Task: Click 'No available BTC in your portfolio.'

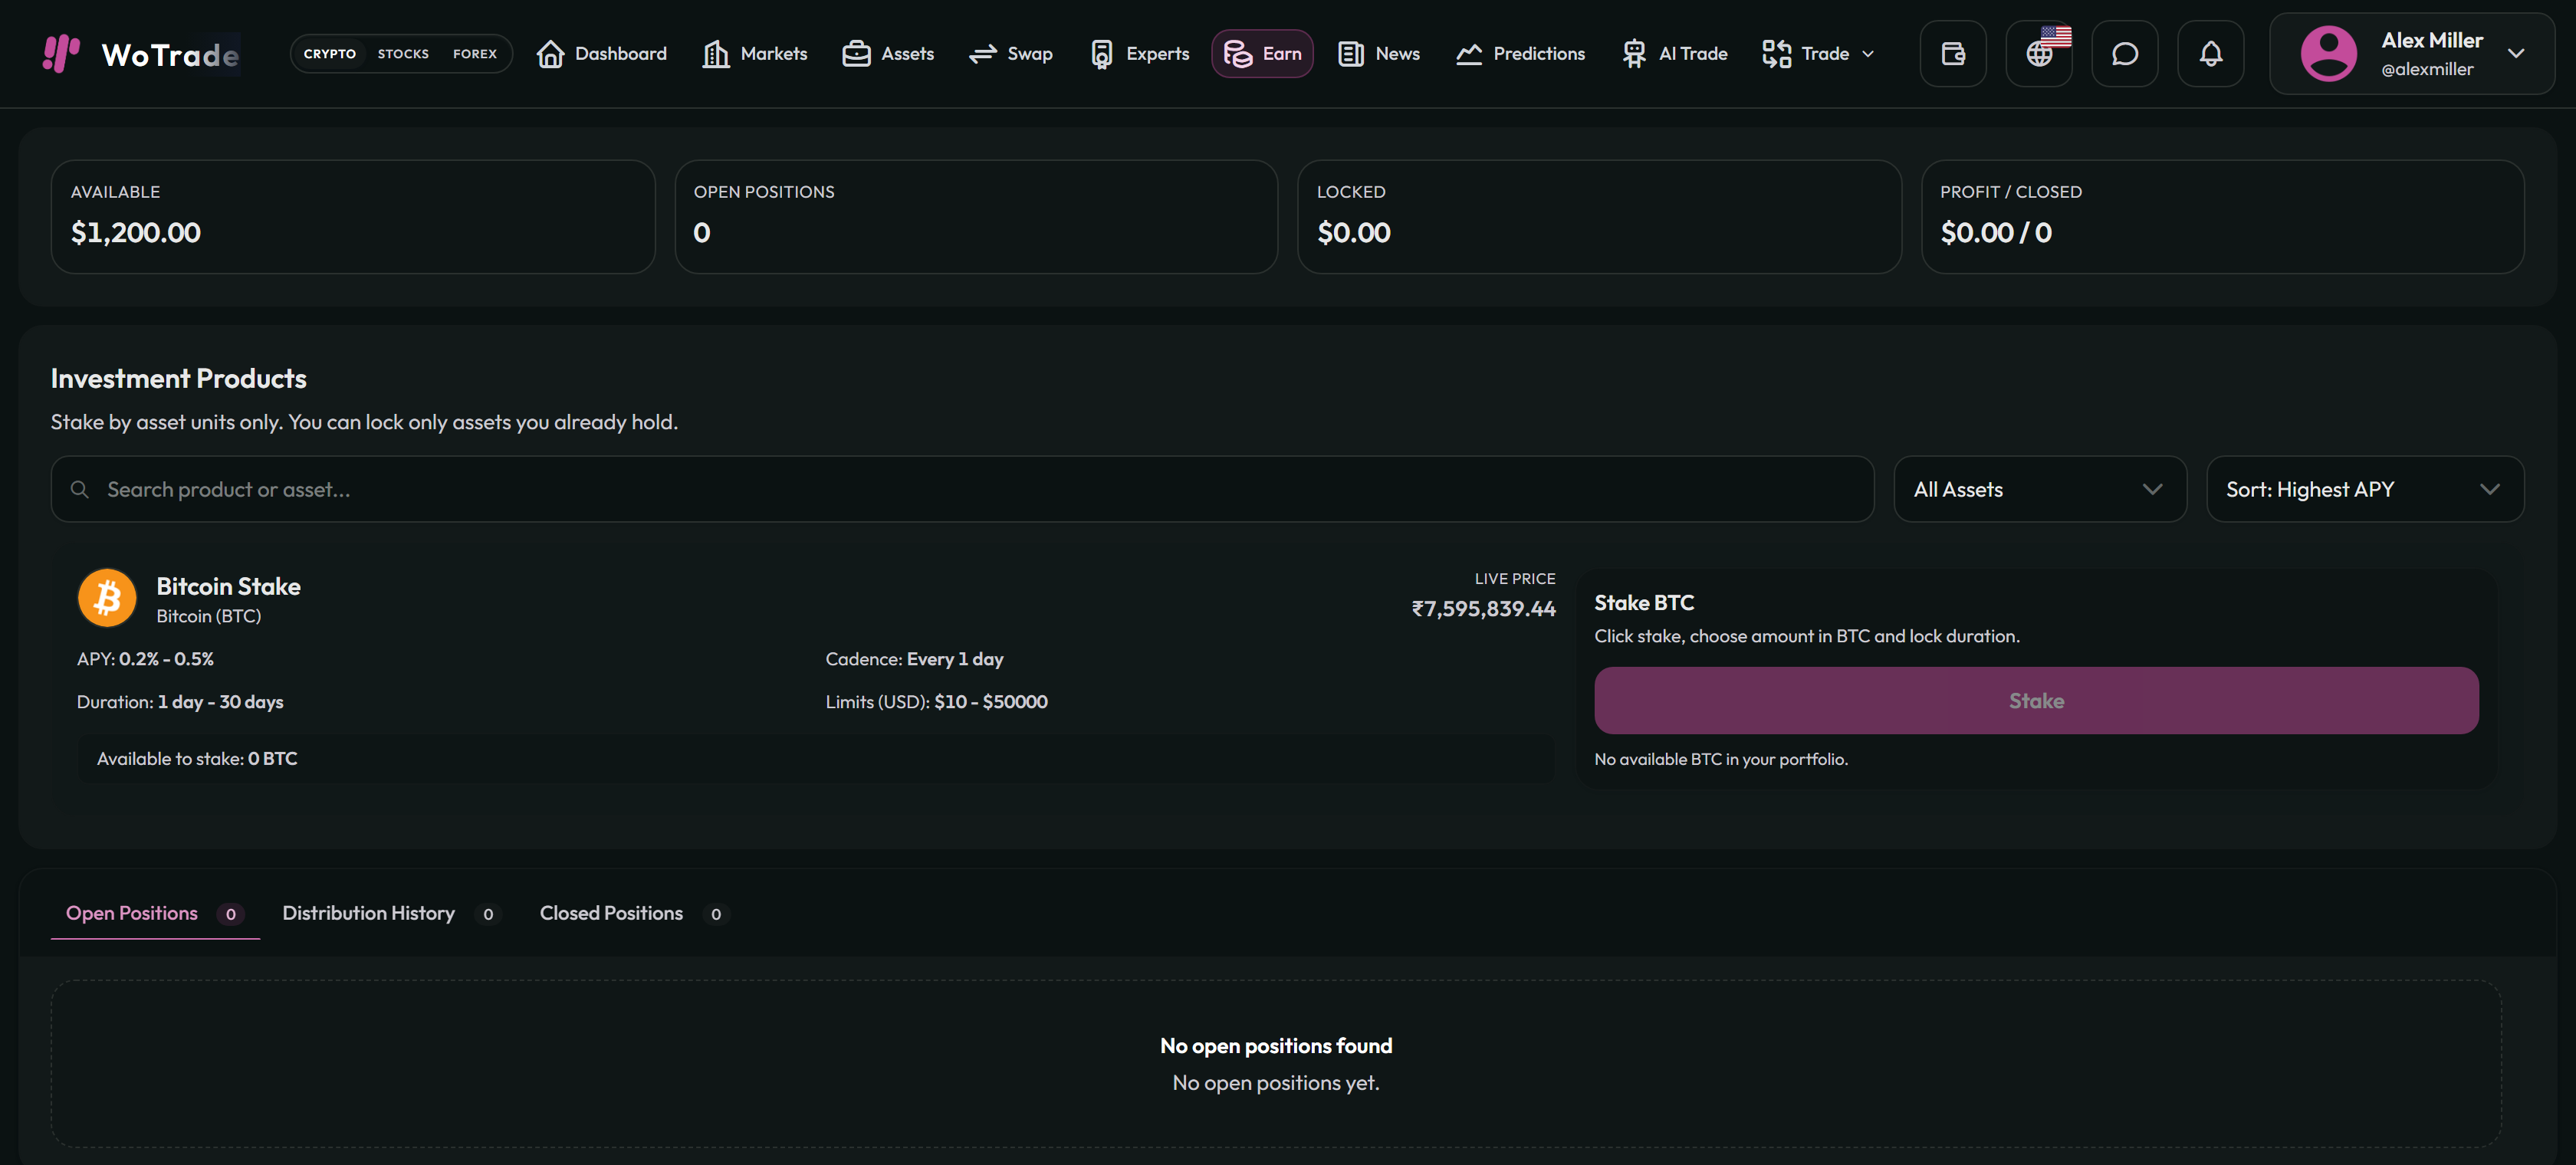Action: click(x=1720, y=759)
